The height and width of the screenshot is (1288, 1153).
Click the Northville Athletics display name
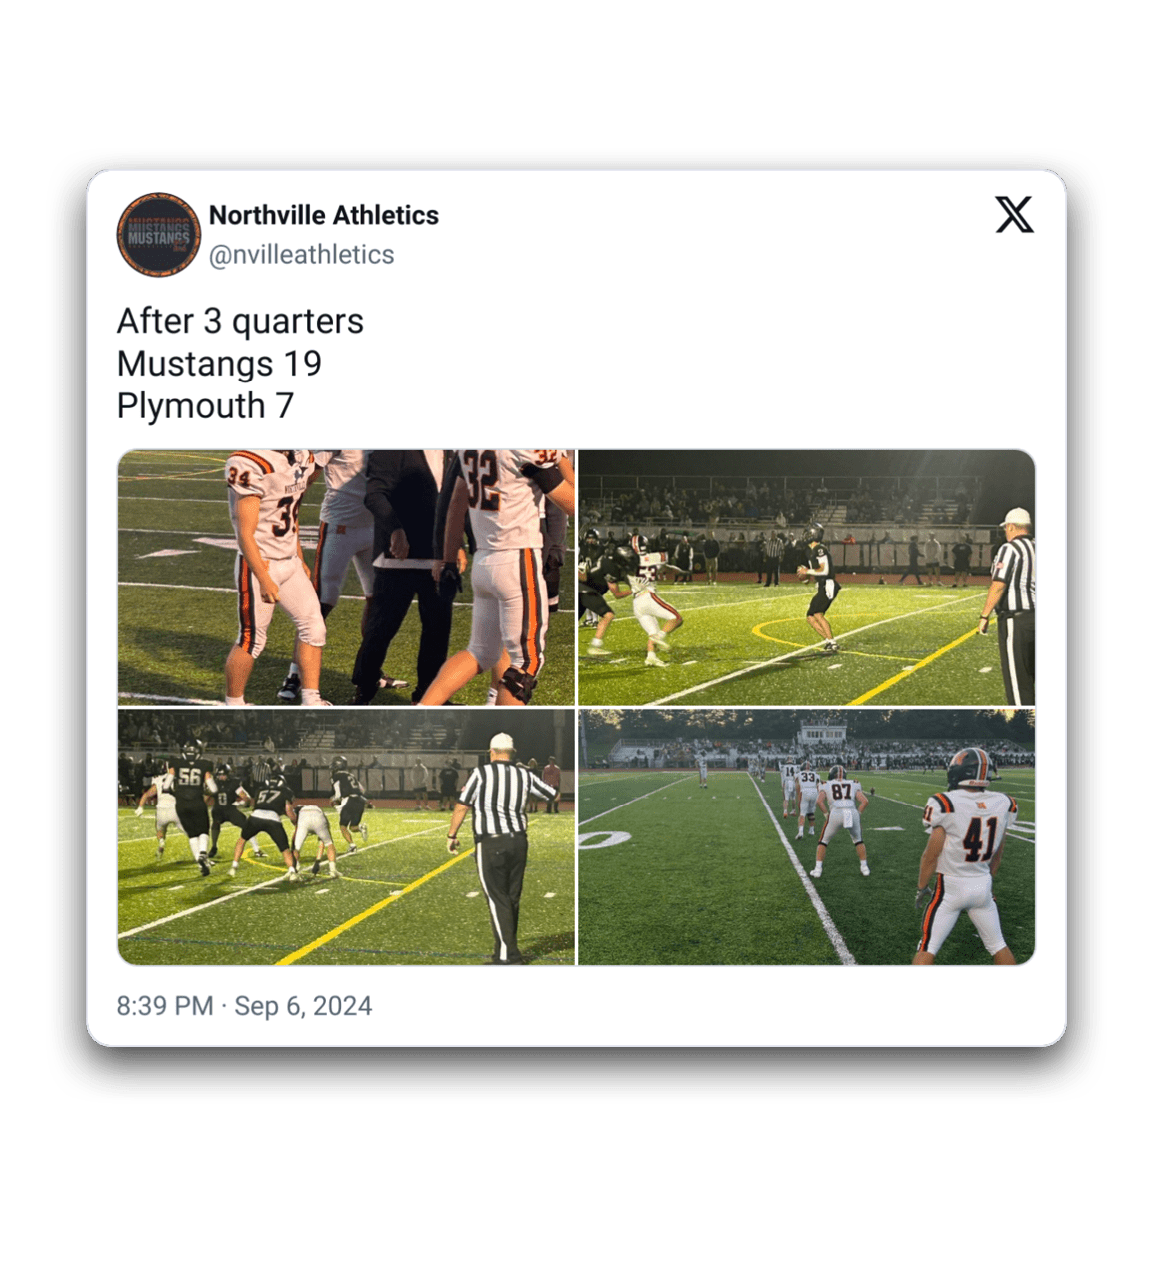coord(324,215)
